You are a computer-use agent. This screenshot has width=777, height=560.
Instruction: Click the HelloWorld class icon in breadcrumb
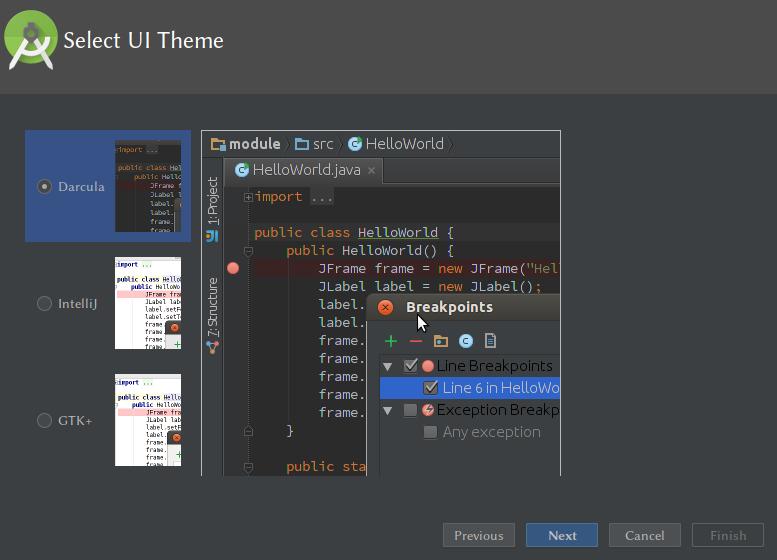click(x=355, y=144)
